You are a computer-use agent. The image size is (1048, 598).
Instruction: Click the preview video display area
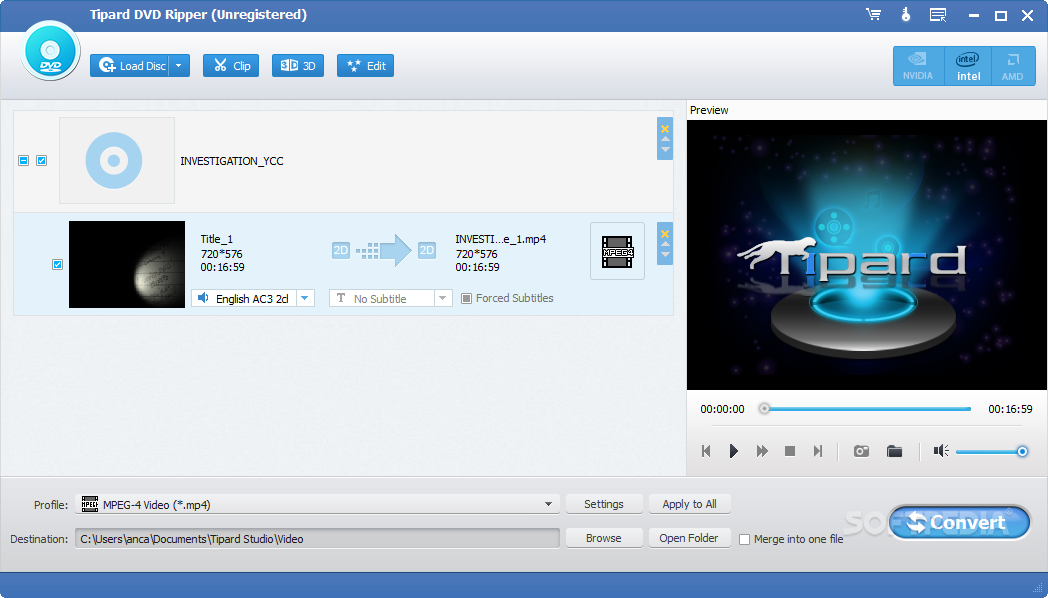pos(867,255)
